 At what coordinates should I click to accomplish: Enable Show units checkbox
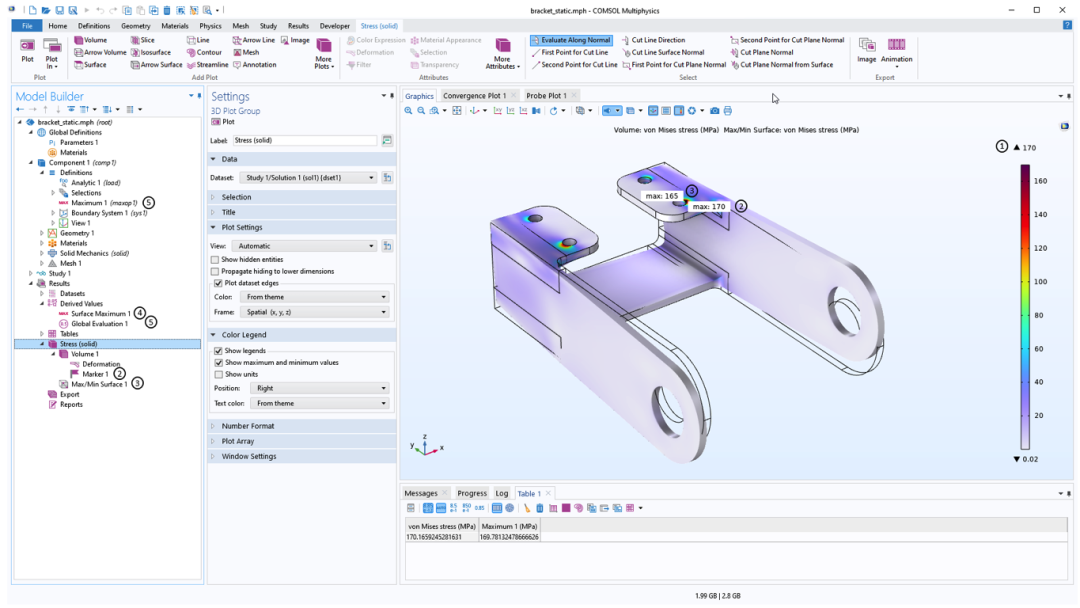coord(218,374)
